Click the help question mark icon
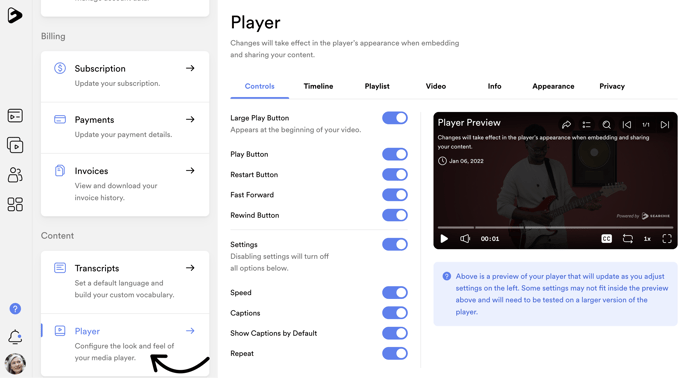This screenshot has width=688, height=390. [15, 309]
